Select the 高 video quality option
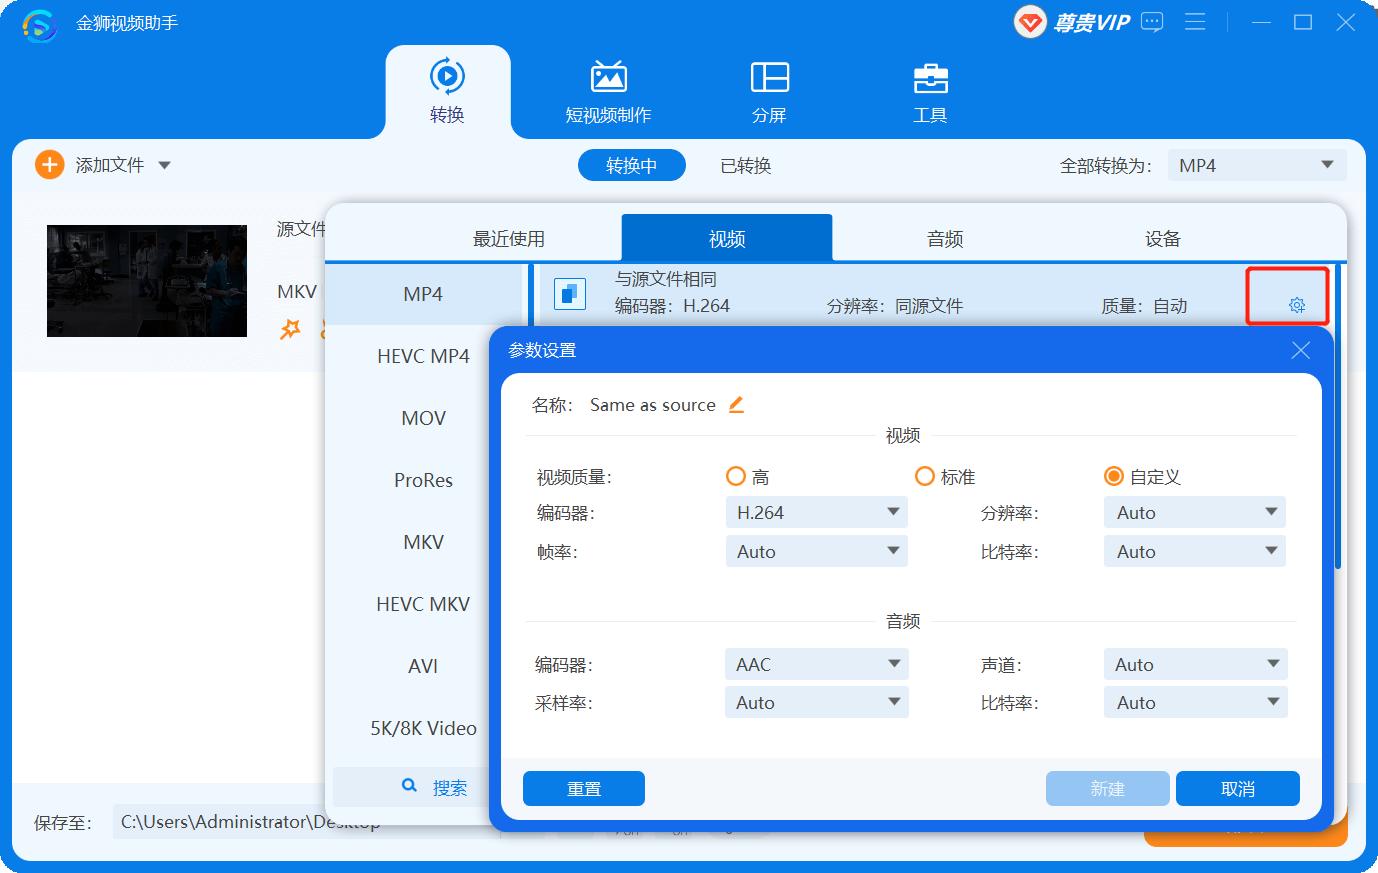 coord(736,477)
